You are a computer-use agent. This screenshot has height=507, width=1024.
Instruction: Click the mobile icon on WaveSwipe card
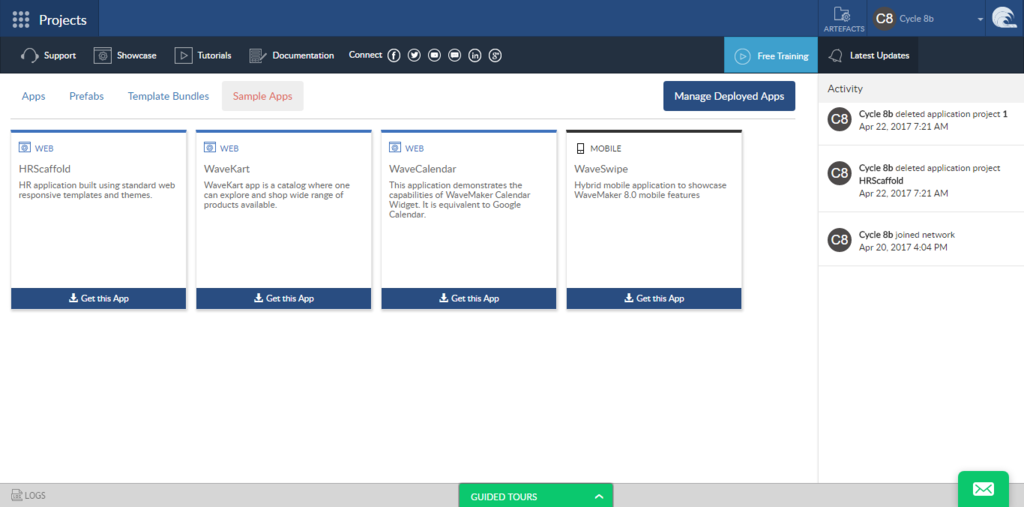click(x=580, y=148)
